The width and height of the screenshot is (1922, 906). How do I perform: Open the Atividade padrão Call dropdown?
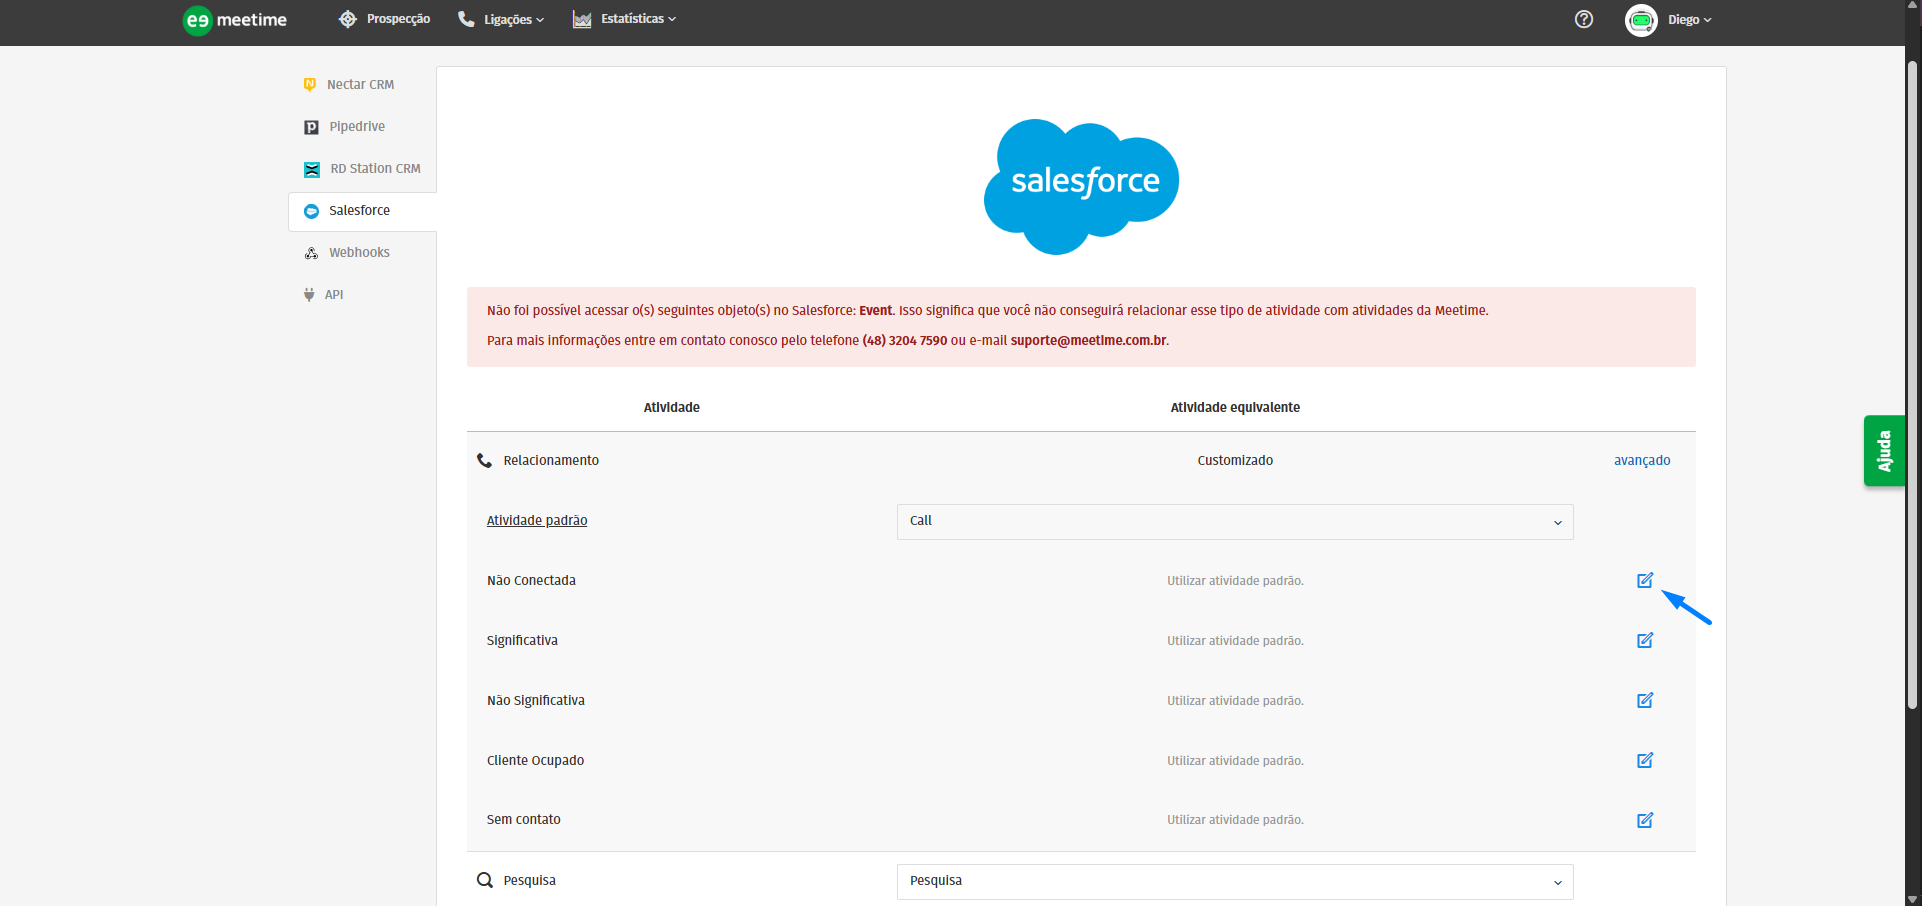(1234, 522)
